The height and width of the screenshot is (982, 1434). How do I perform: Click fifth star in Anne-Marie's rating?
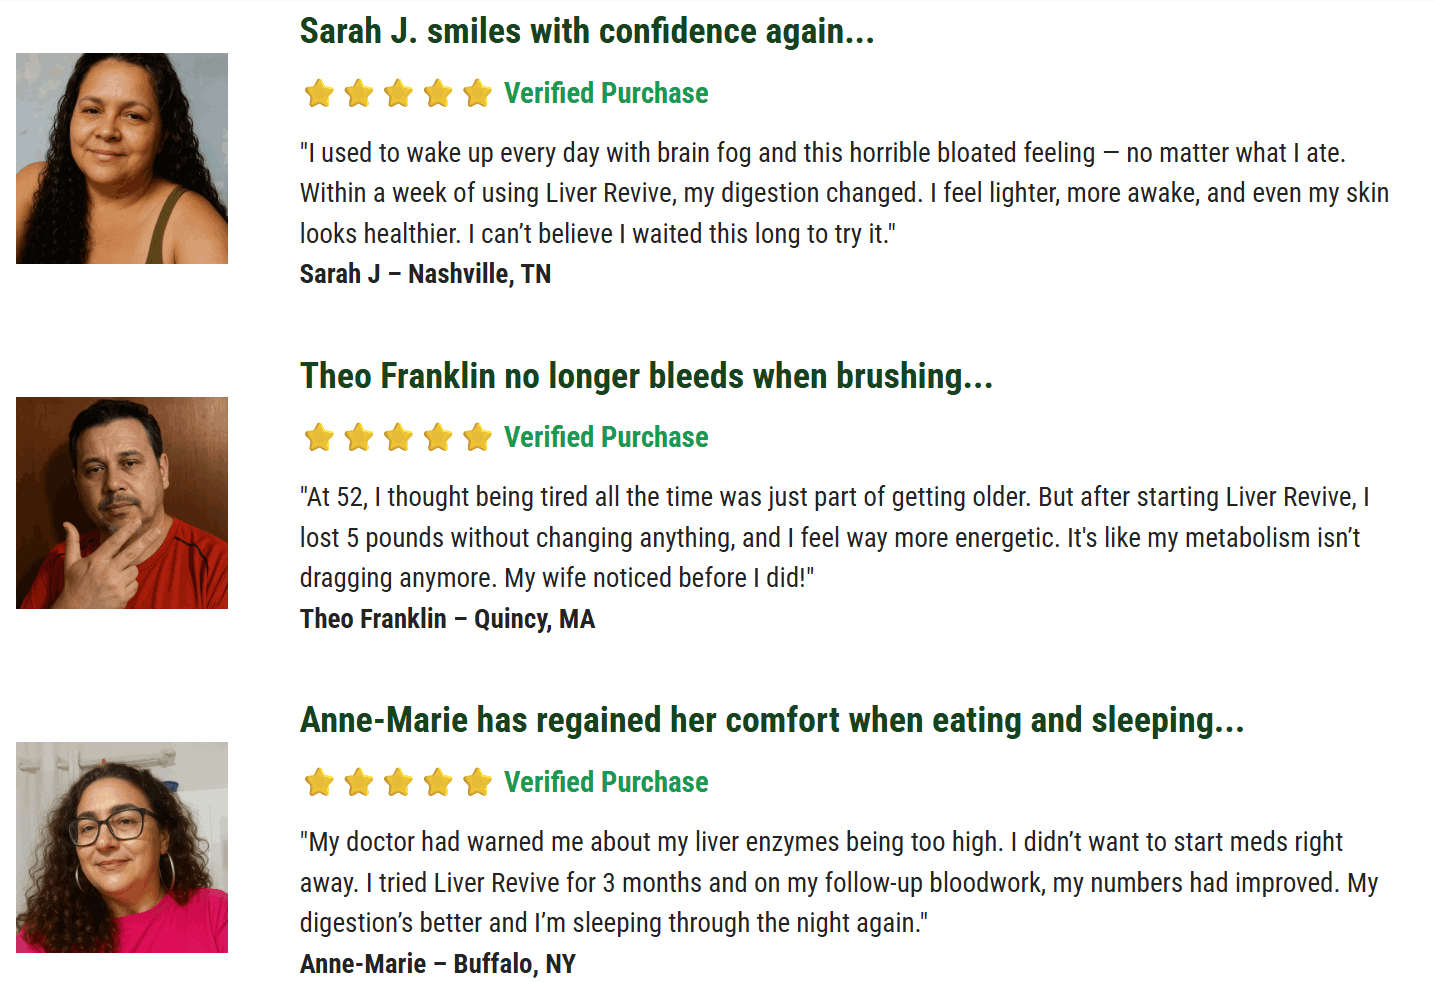click(478, 782)
